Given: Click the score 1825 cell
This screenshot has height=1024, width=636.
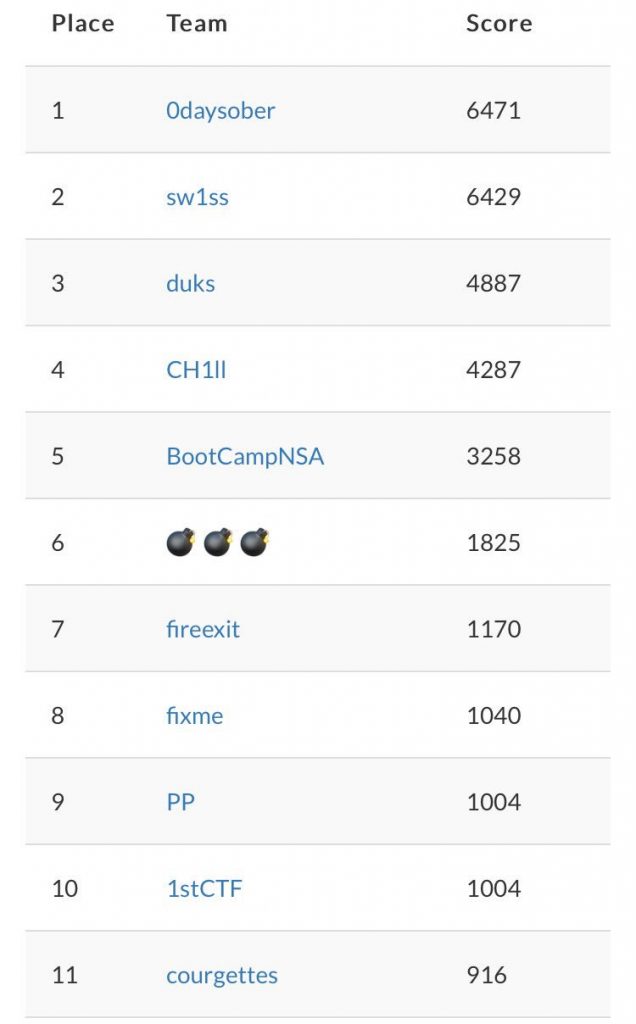Looking at the screenshot, I should (493, 543).
